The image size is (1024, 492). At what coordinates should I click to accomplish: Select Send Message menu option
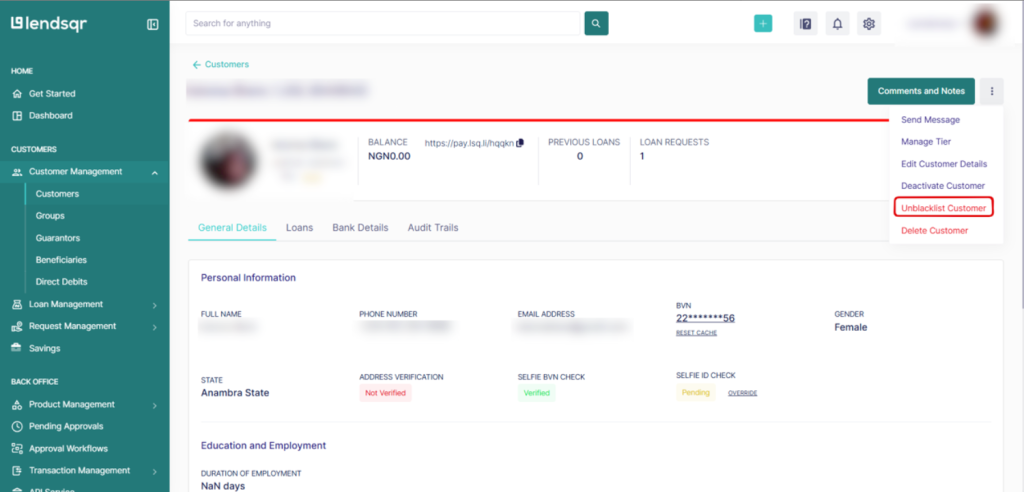coord(930,120)
